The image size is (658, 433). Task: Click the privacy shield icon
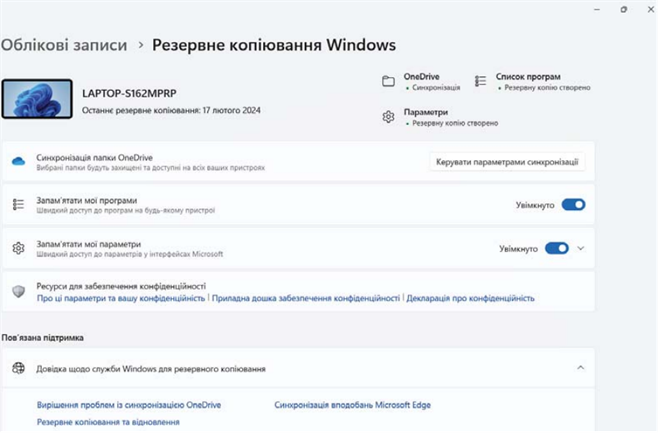18,291
